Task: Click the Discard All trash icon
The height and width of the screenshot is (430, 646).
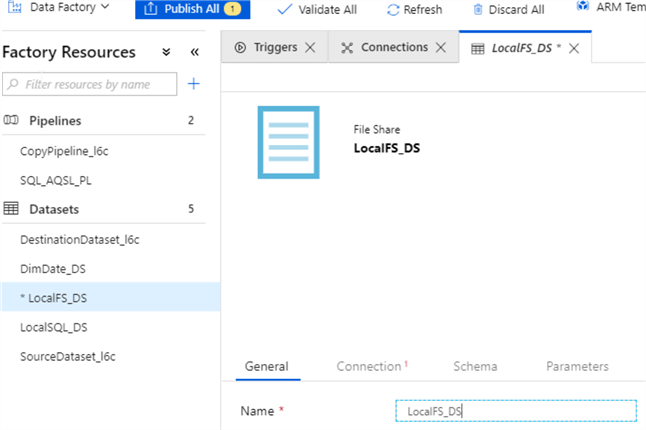Action: tap(478, 9)
